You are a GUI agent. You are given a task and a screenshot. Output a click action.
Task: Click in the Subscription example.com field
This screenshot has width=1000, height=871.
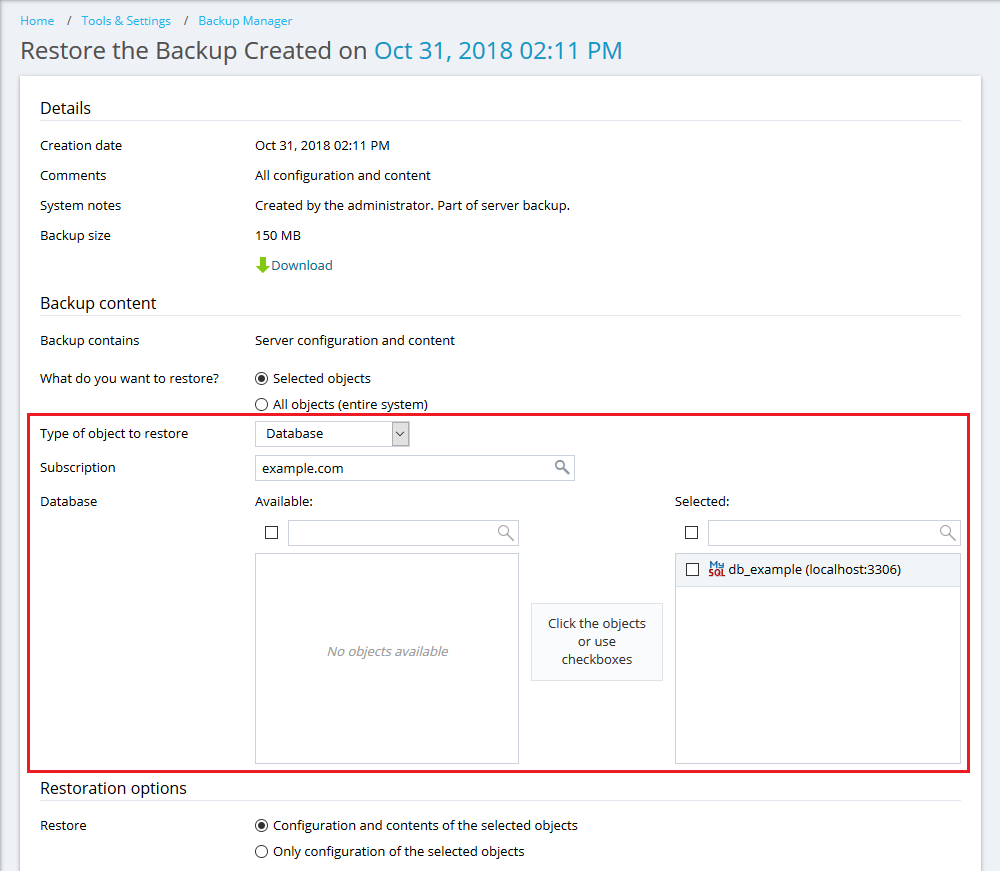(400, 468)
